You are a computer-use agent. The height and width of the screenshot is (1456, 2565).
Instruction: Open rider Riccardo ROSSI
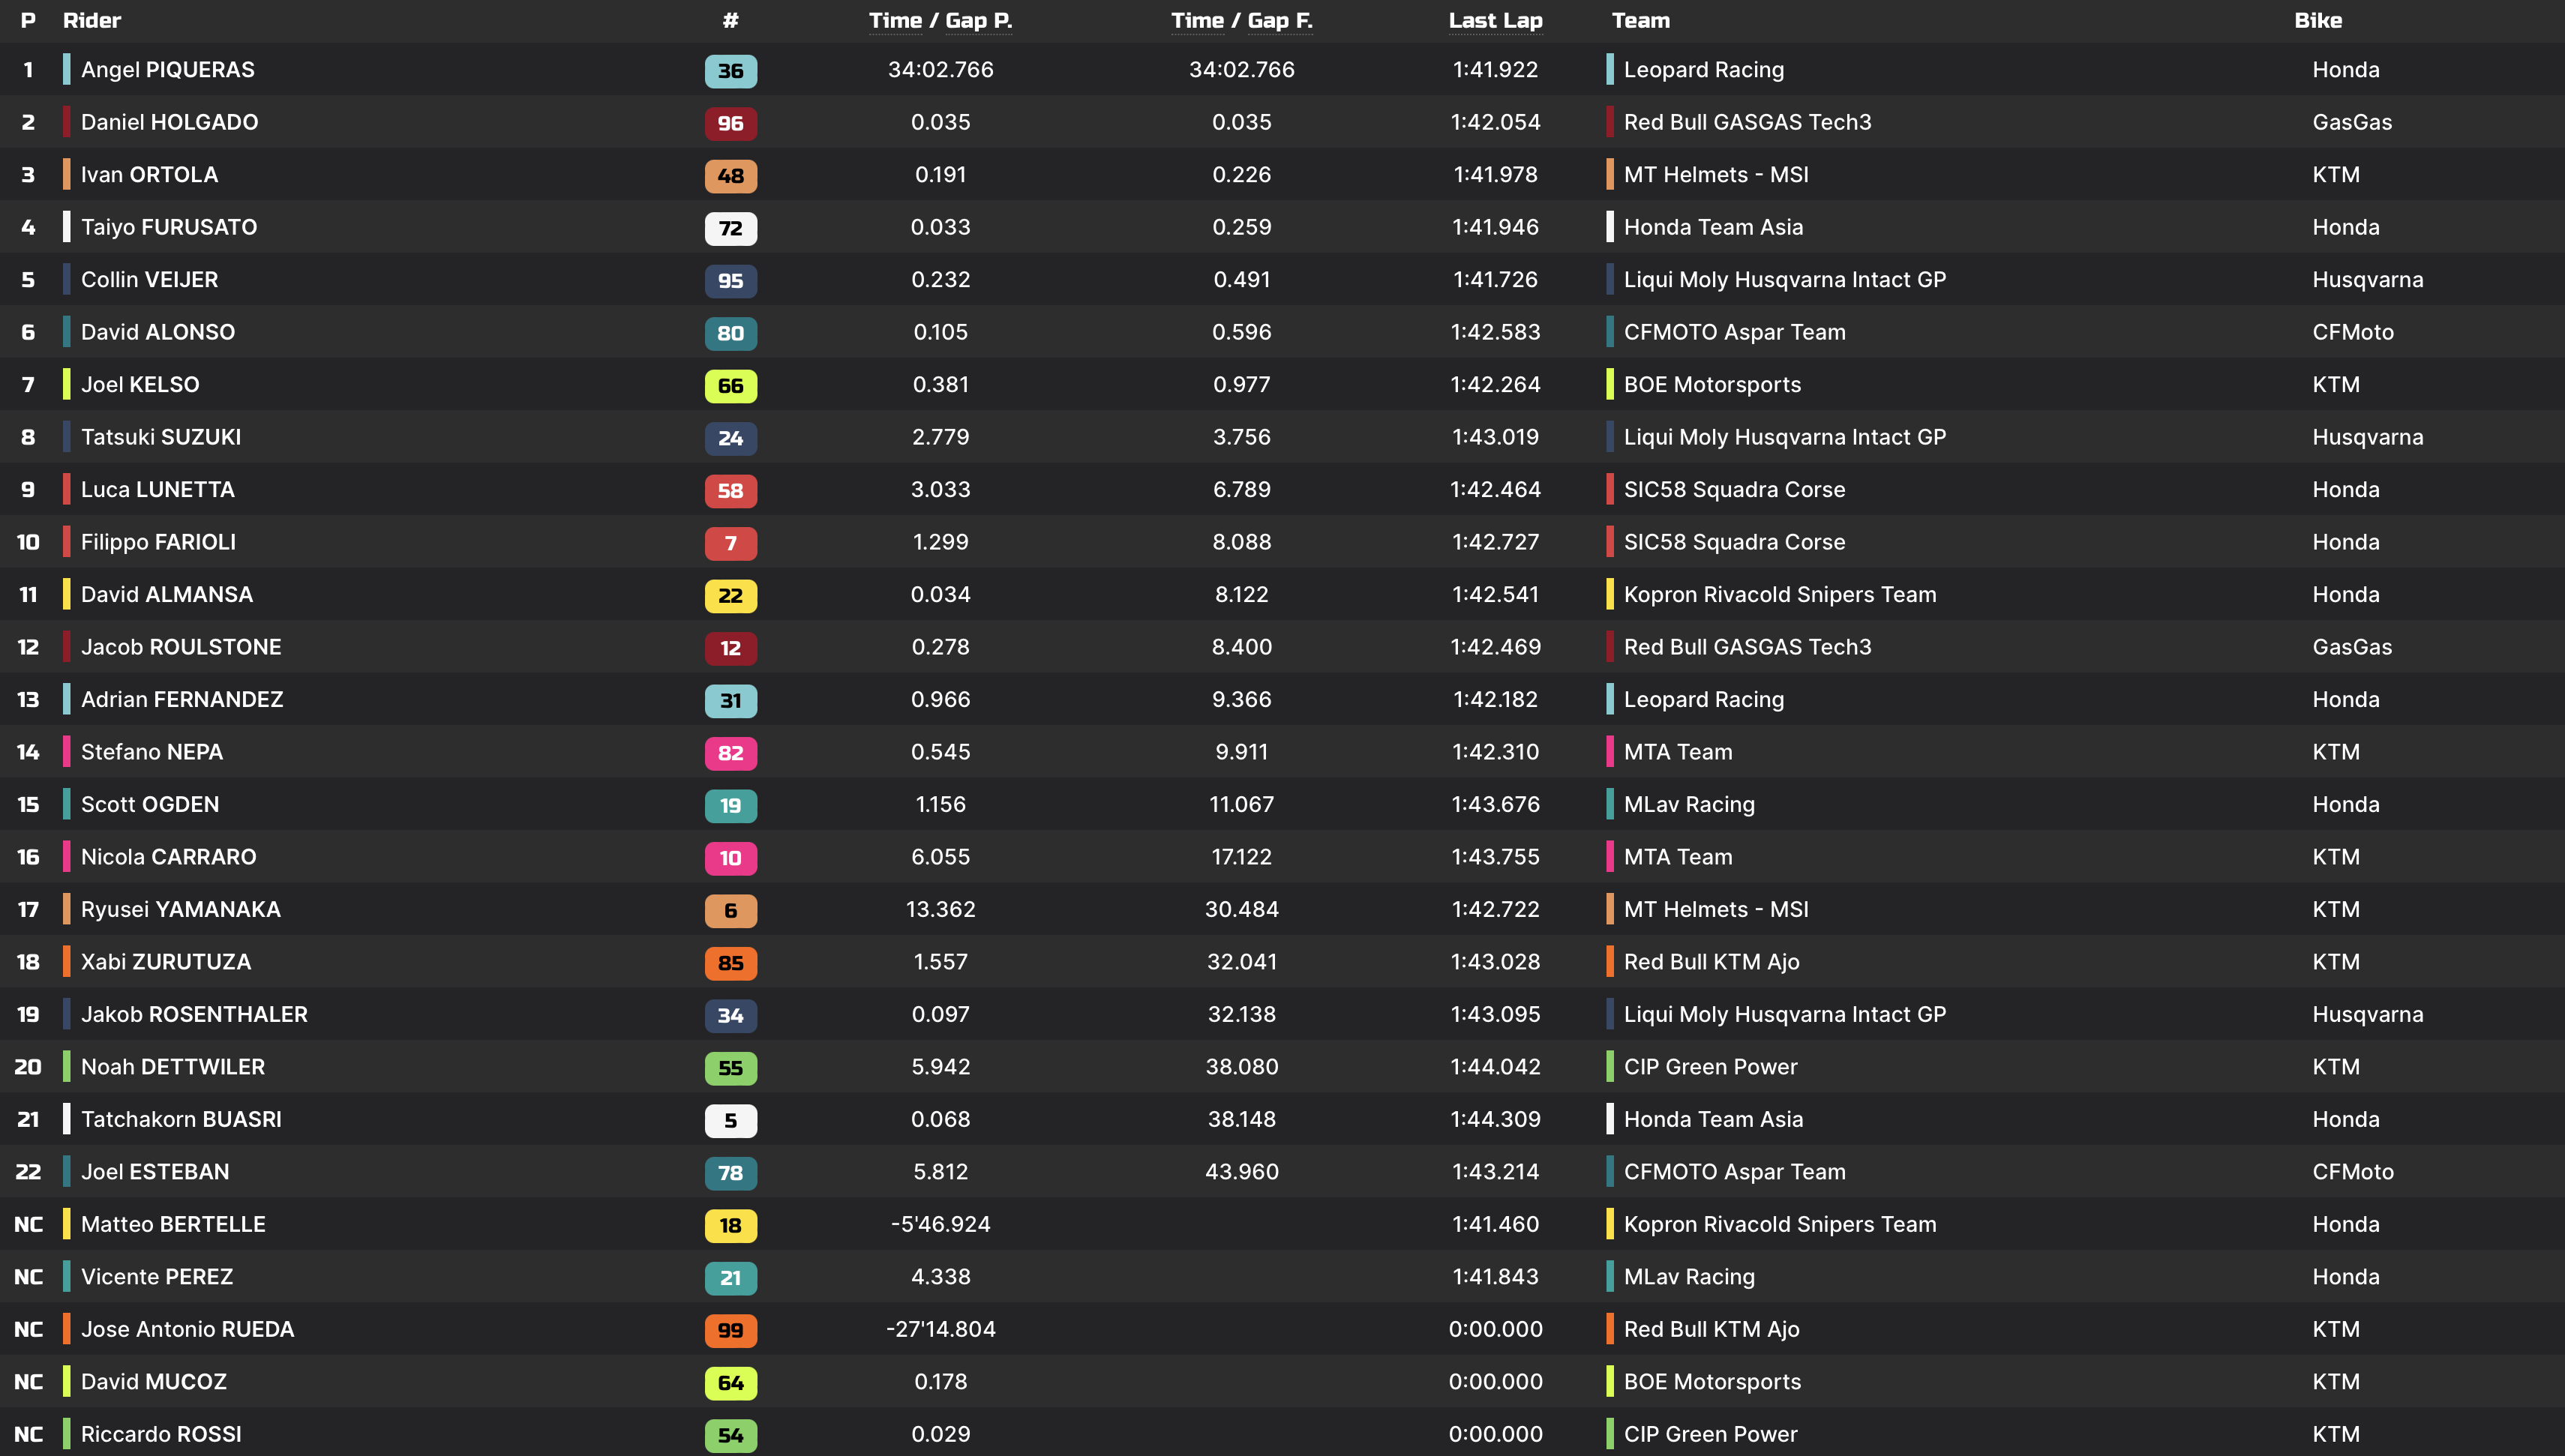[161, 1434]
